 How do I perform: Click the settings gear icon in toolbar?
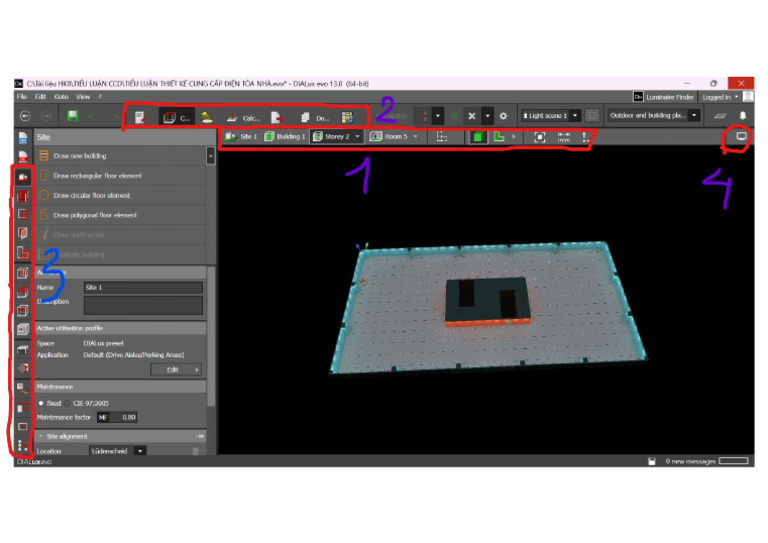point(504,116)
